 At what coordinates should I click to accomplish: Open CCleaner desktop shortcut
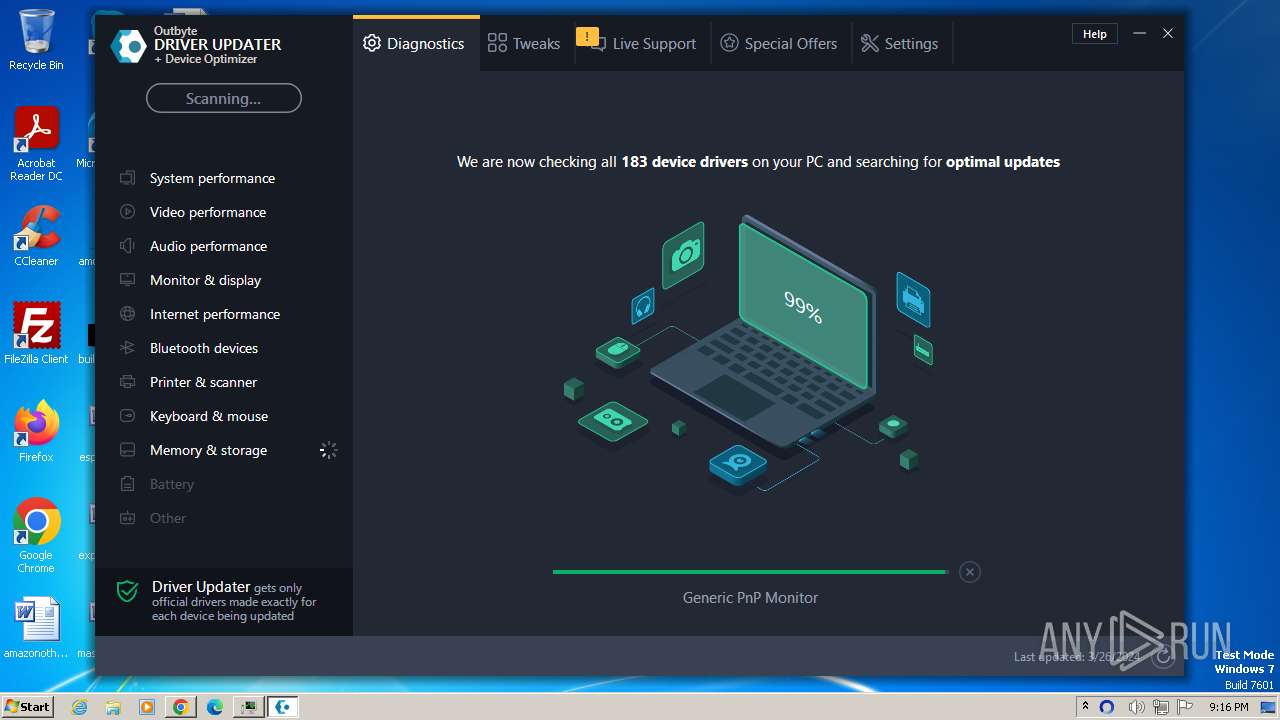[36, 236]
